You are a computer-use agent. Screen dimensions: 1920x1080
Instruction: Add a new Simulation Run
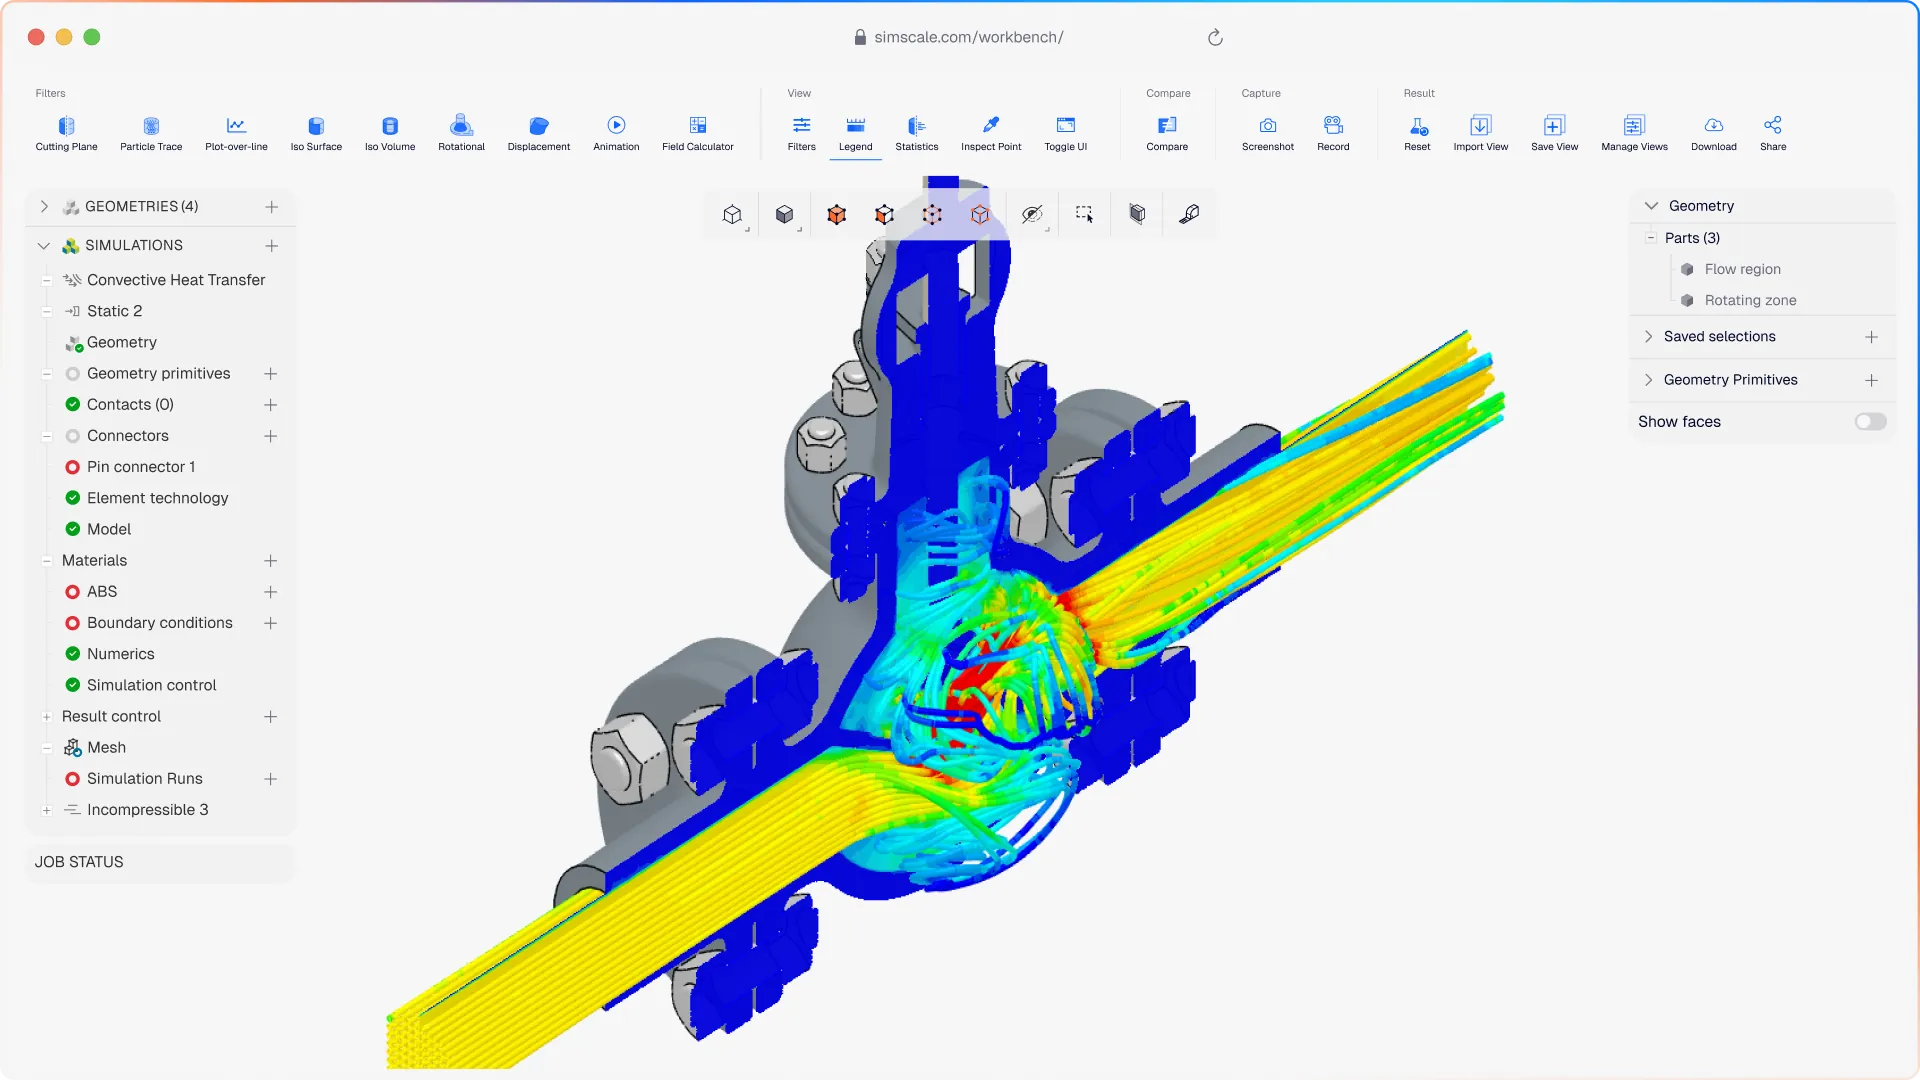click(270, 778)
